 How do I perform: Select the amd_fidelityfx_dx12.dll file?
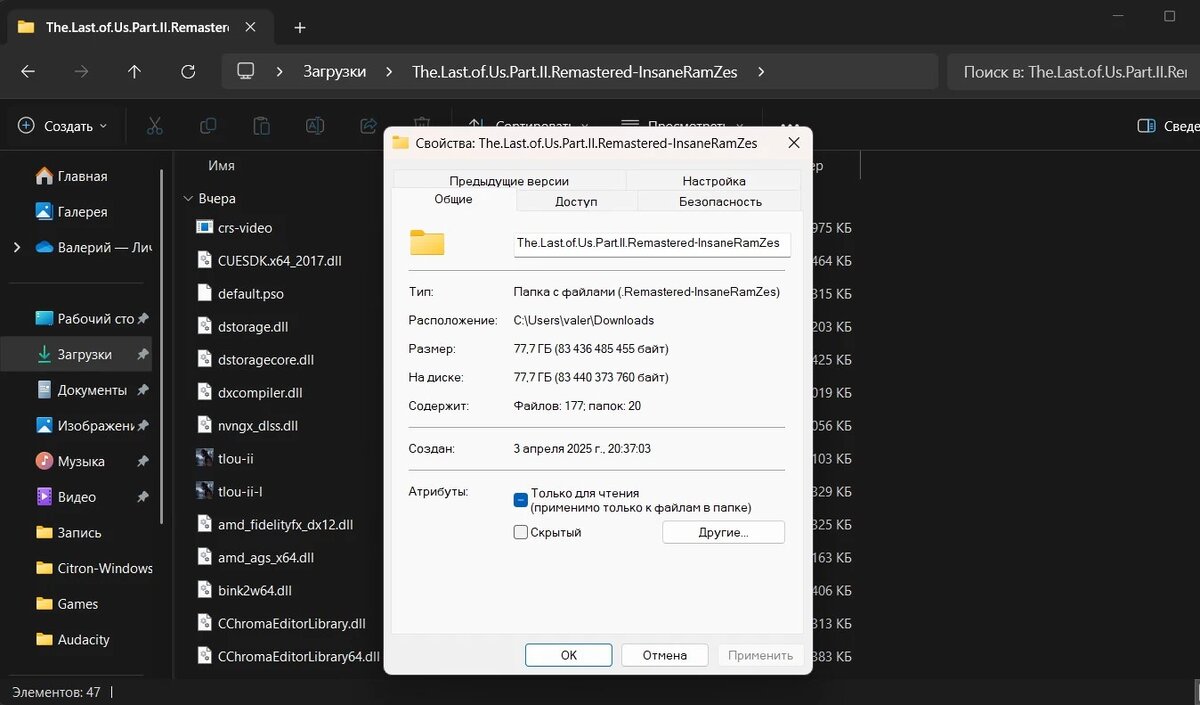(x=274, y=525)
